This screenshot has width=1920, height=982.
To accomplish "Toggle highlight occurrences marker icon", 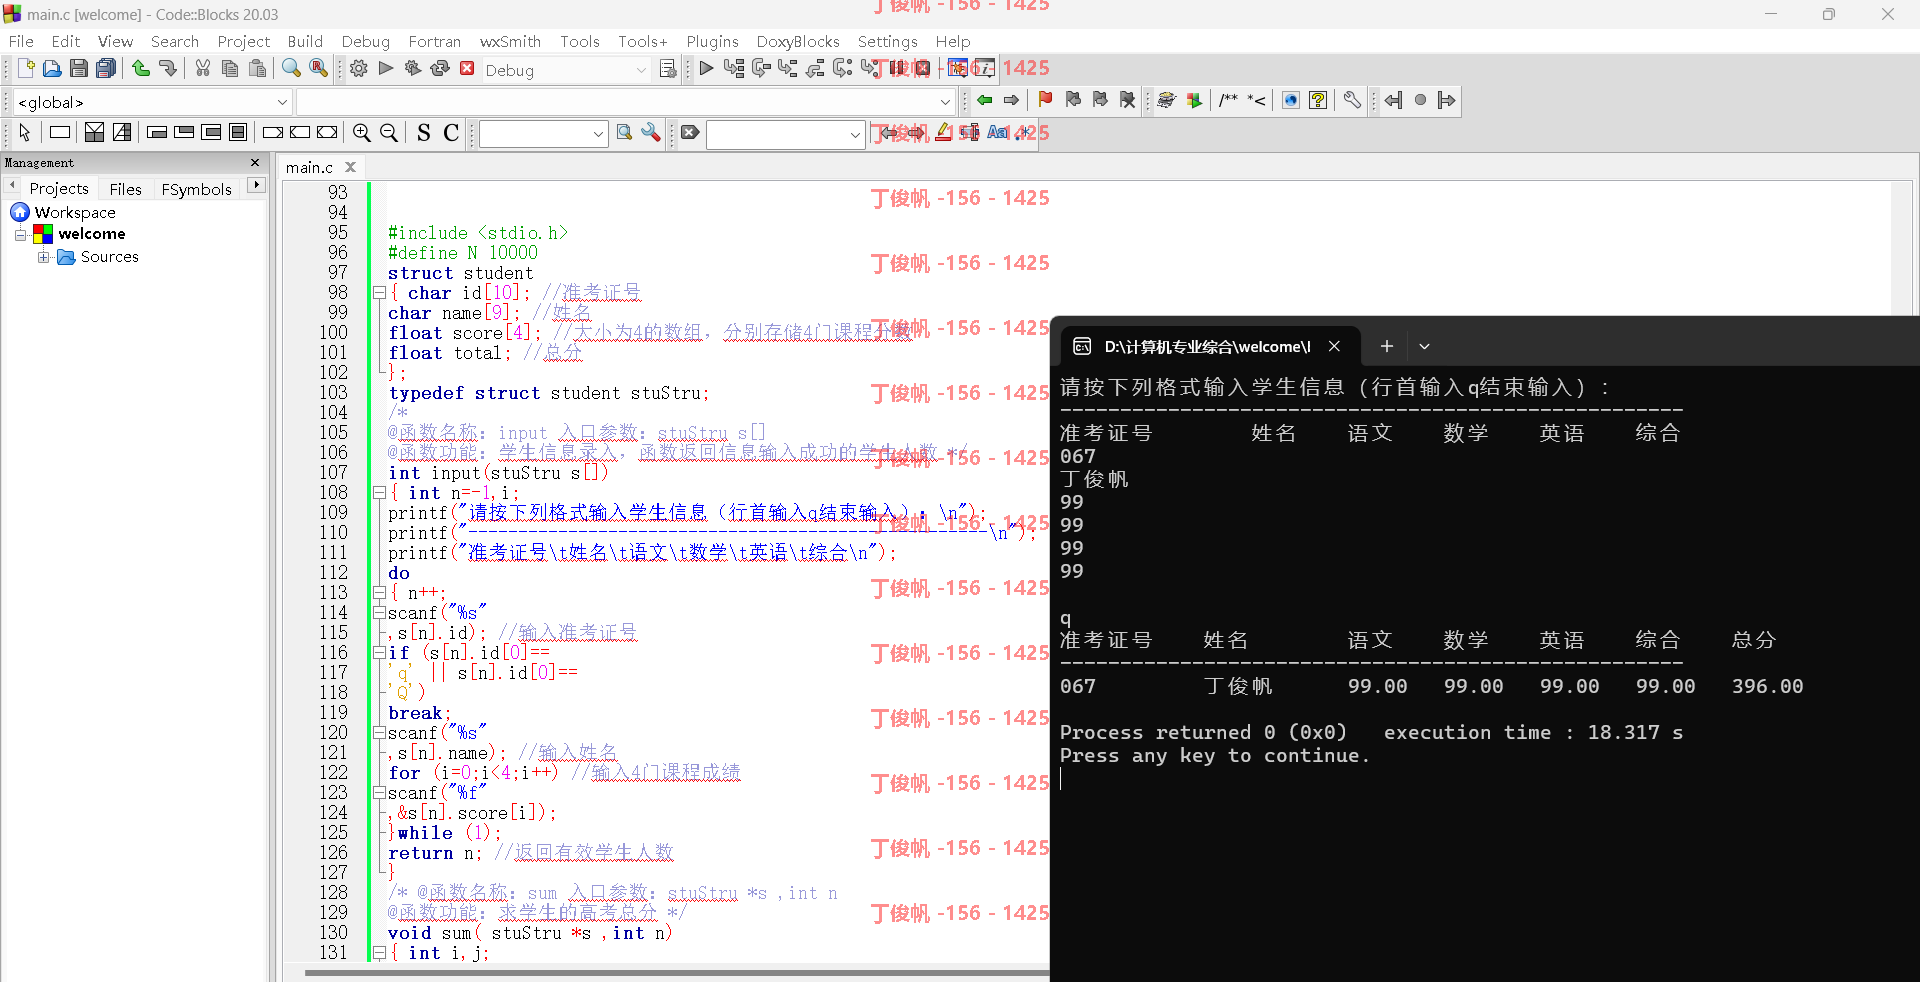I will [x=943, y=133].
